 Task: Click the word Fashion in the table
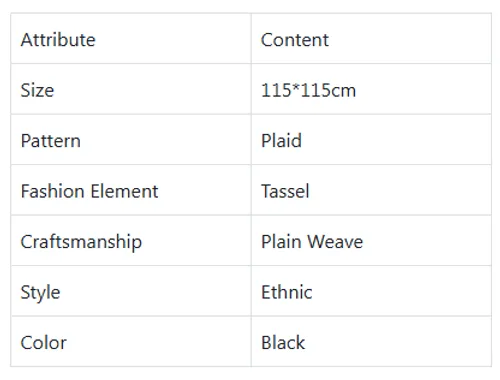(x=52, y=191)
